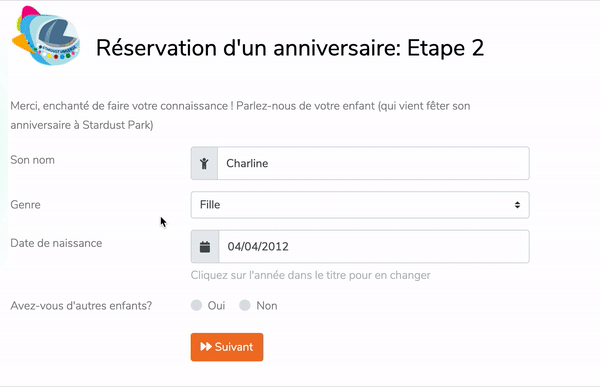Click the welcome paragraph mentioning Stardust Park
This screenshot has width=600, height=387.
pyautogui.click(x=240, y=115)
